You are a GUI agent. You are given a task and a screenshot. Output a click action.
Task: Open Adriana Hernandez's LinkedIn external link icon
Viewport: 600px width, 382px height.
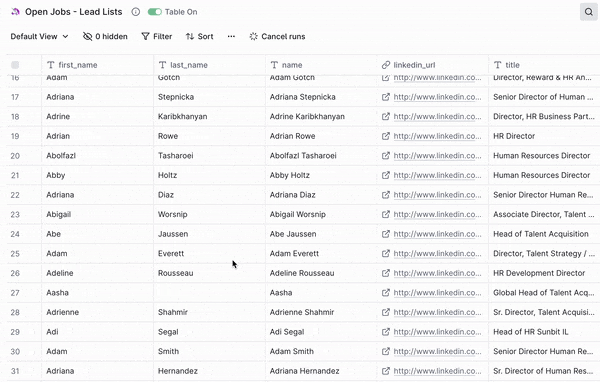click(x=386, y=371)
